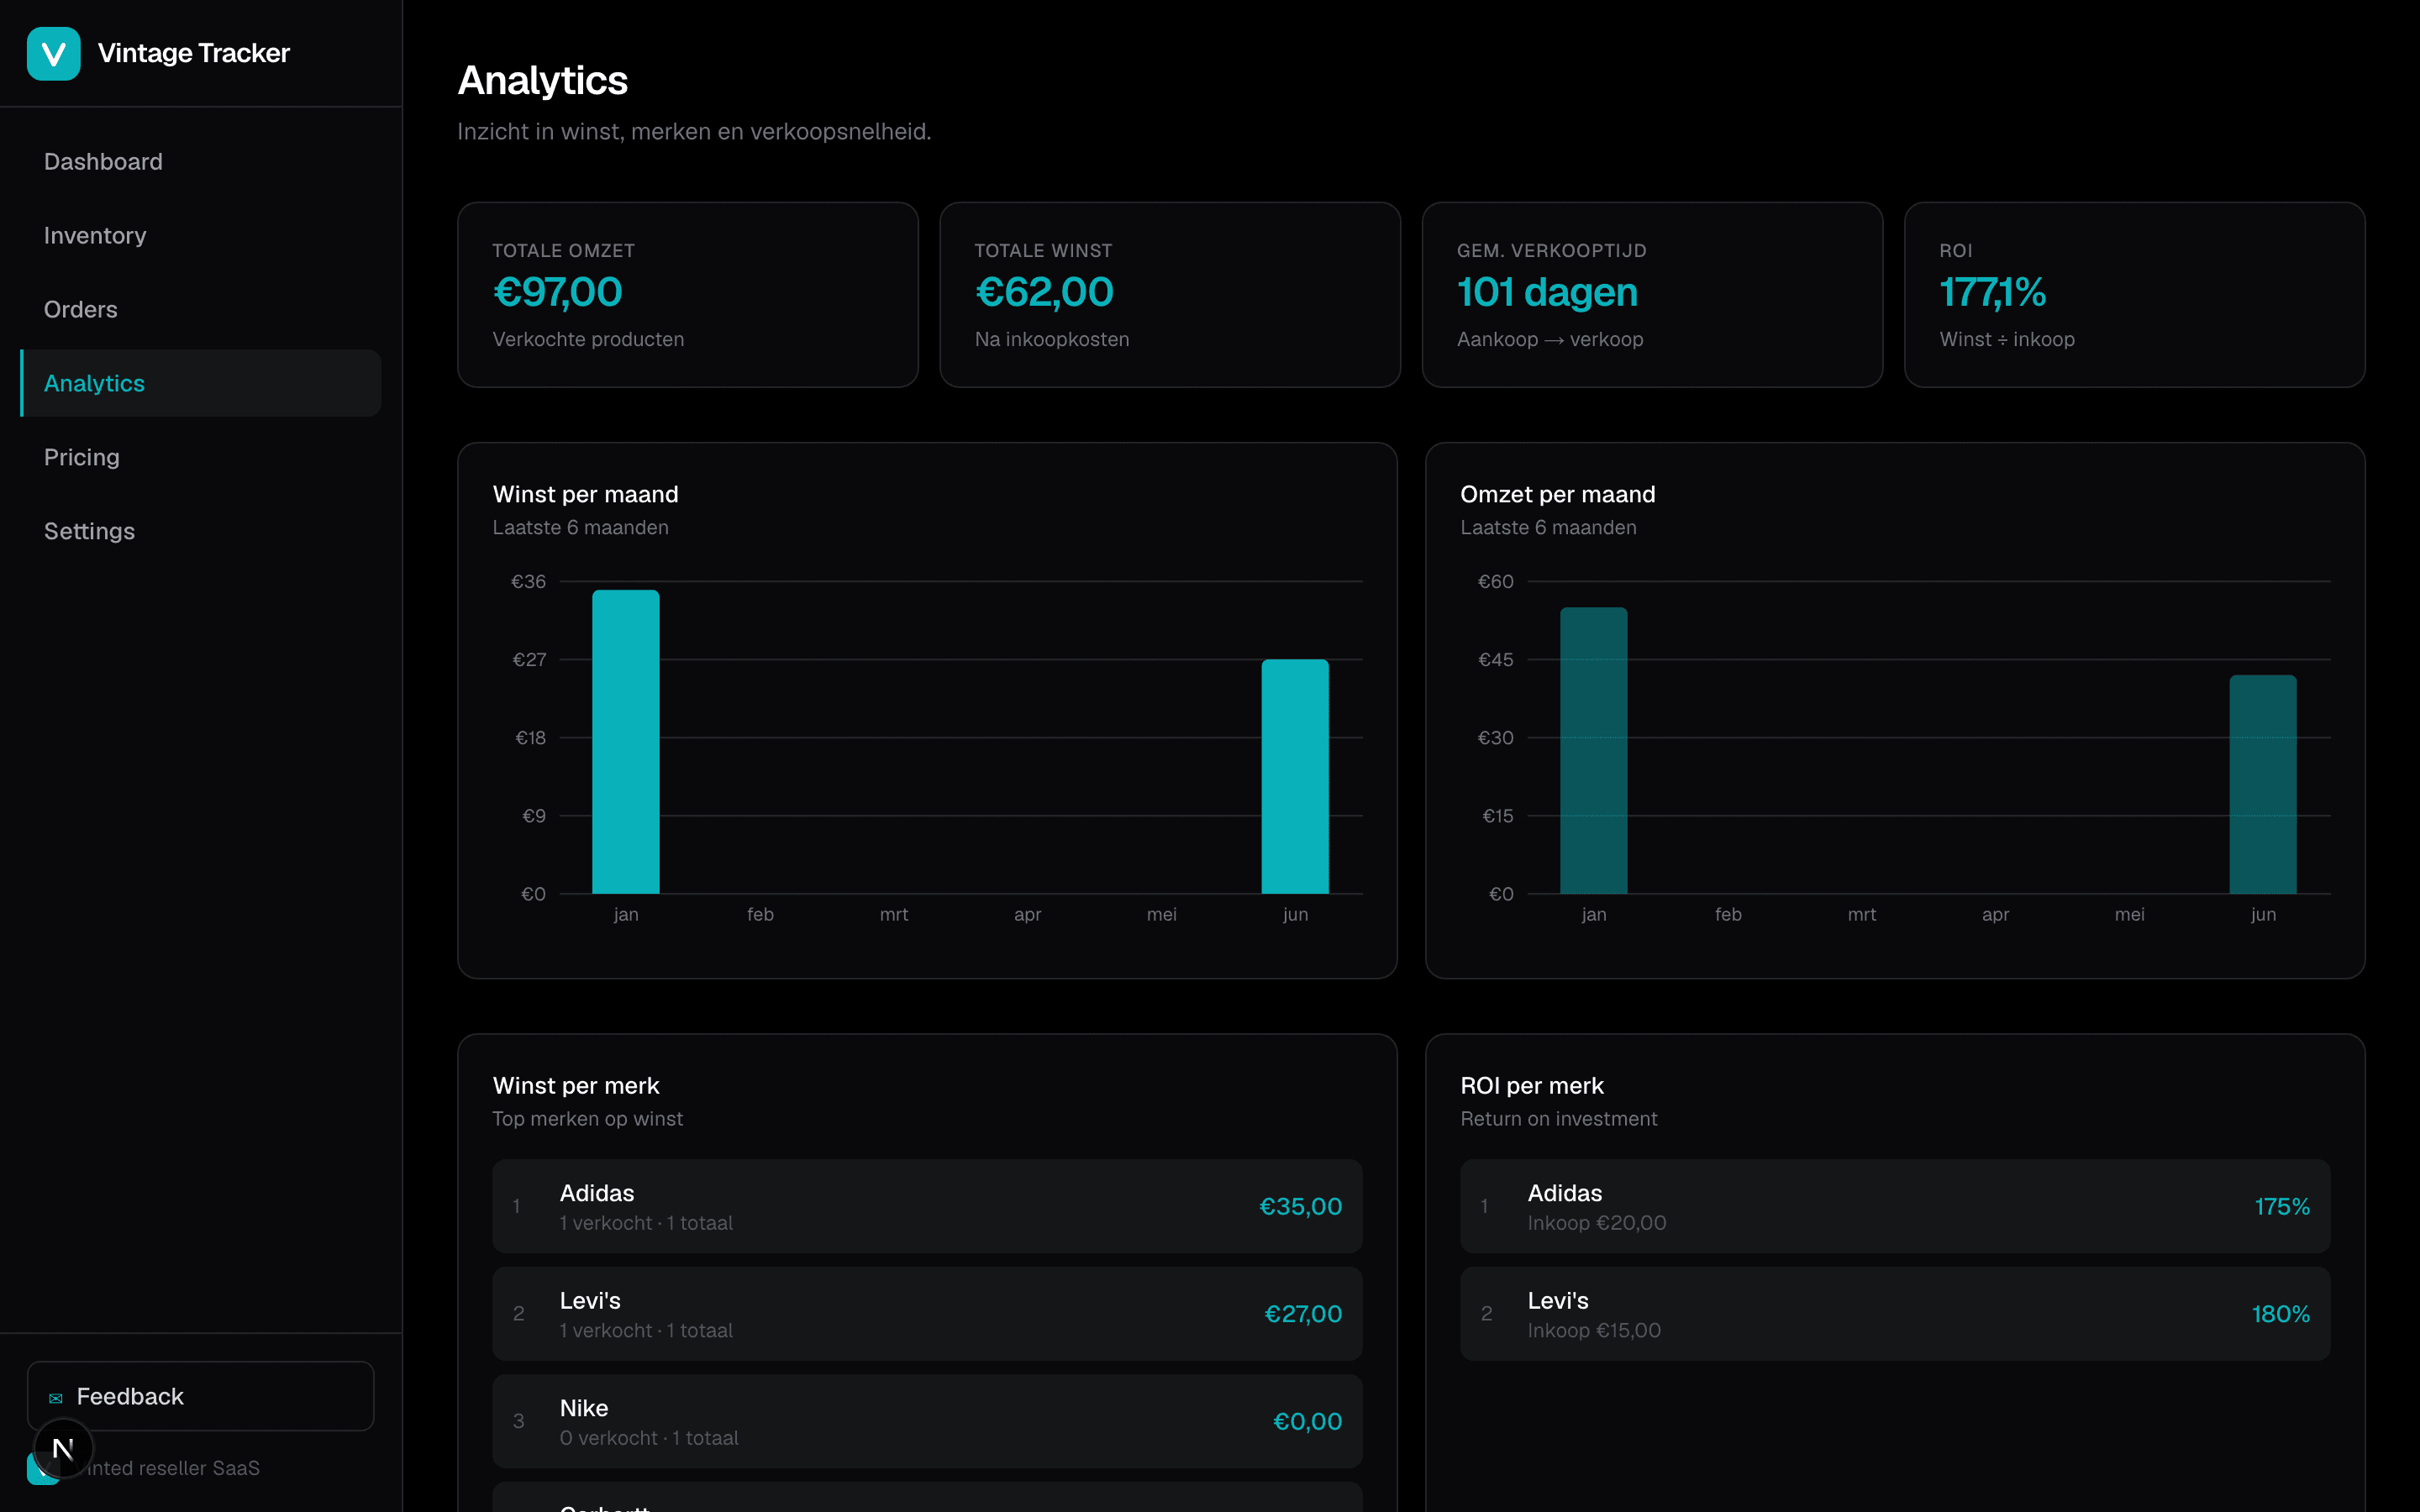Click the 'Inkoop €15,00' text

1594,1331
